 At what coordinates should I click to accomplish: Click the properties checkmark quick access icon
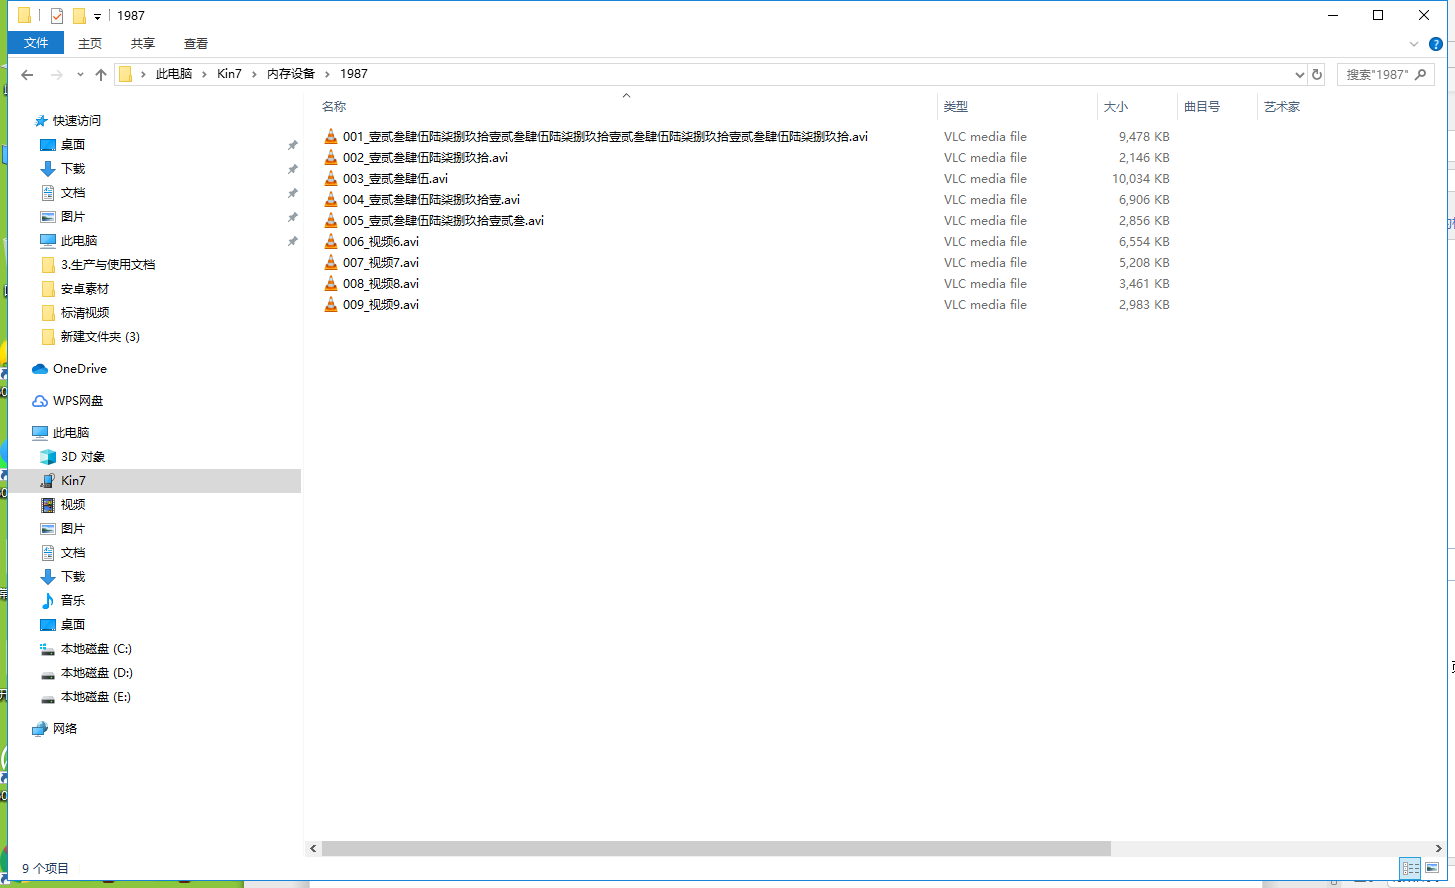point(57,16)
